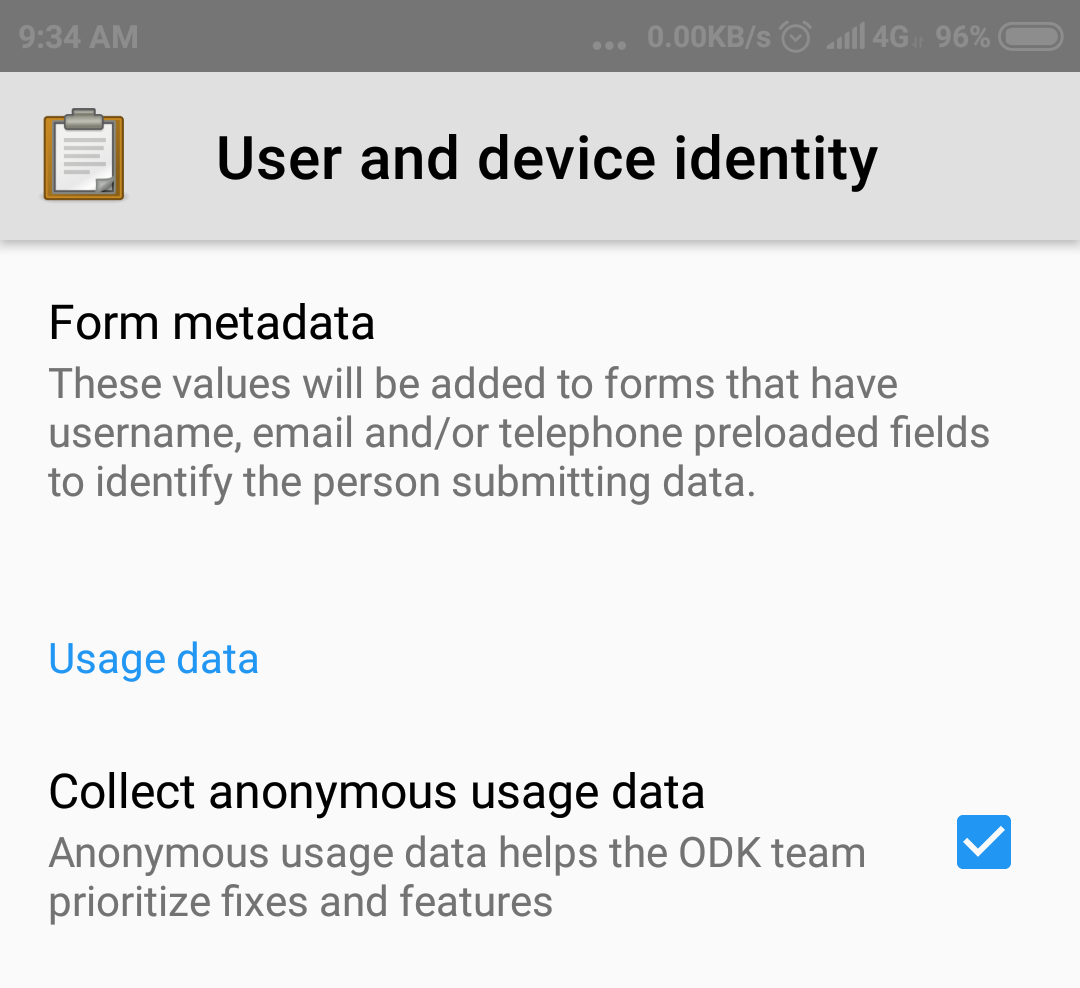Disable the Collect anonymous usage data checkbox
1080x988 pixels.
coord(983,842)
